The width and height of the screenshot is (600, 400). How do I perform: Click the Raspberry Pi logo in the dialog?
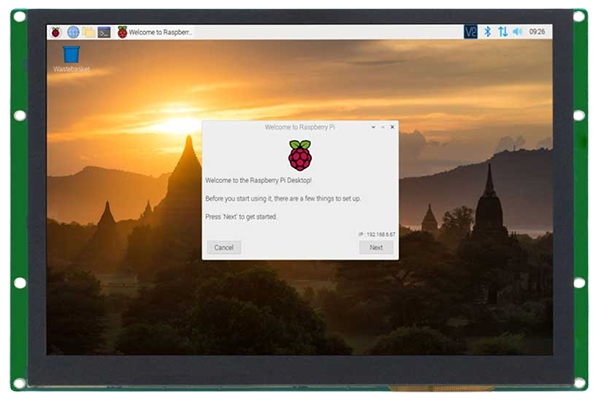point(300,155)
